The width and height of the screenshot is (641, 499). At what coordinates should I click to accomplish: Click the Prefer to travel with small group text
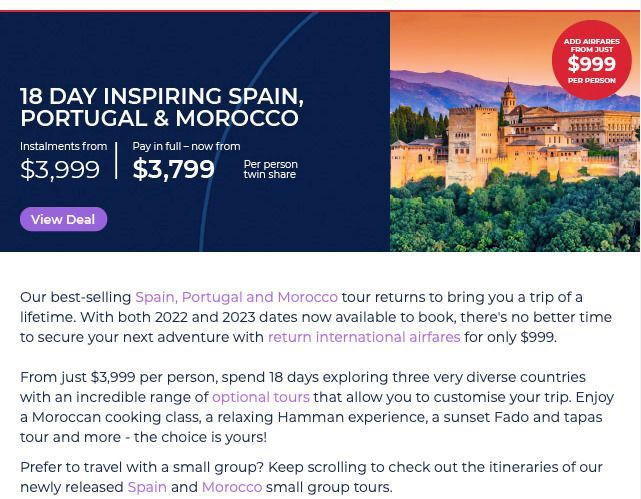[x=311, y=477]
